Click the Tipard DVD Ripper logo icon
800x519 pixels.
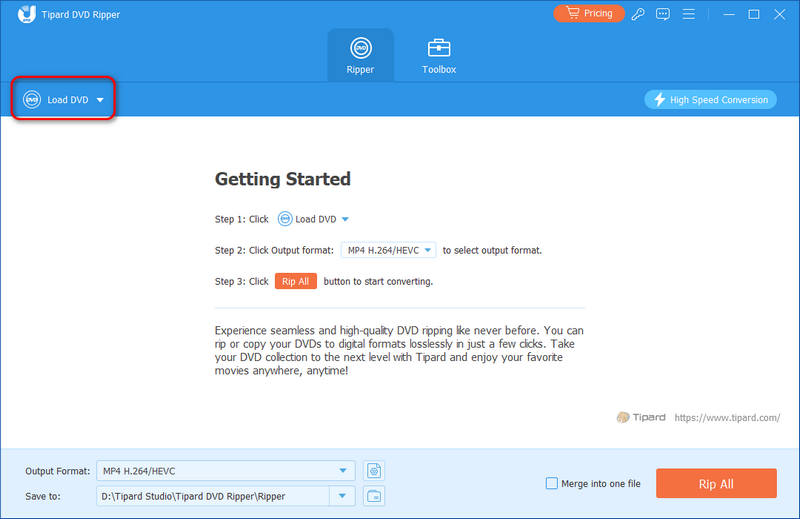[x=27, y=14]
